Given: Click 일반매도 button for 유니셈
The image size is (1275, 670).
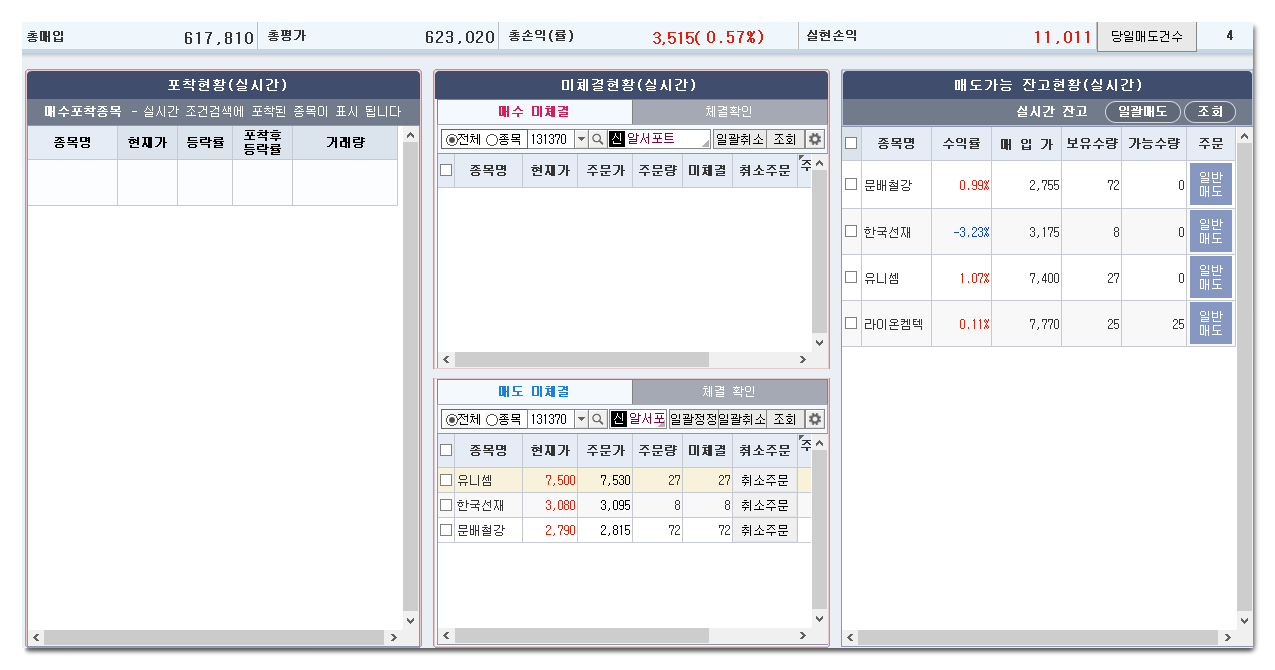Looking at the screenshot, I should [1211, 277].
